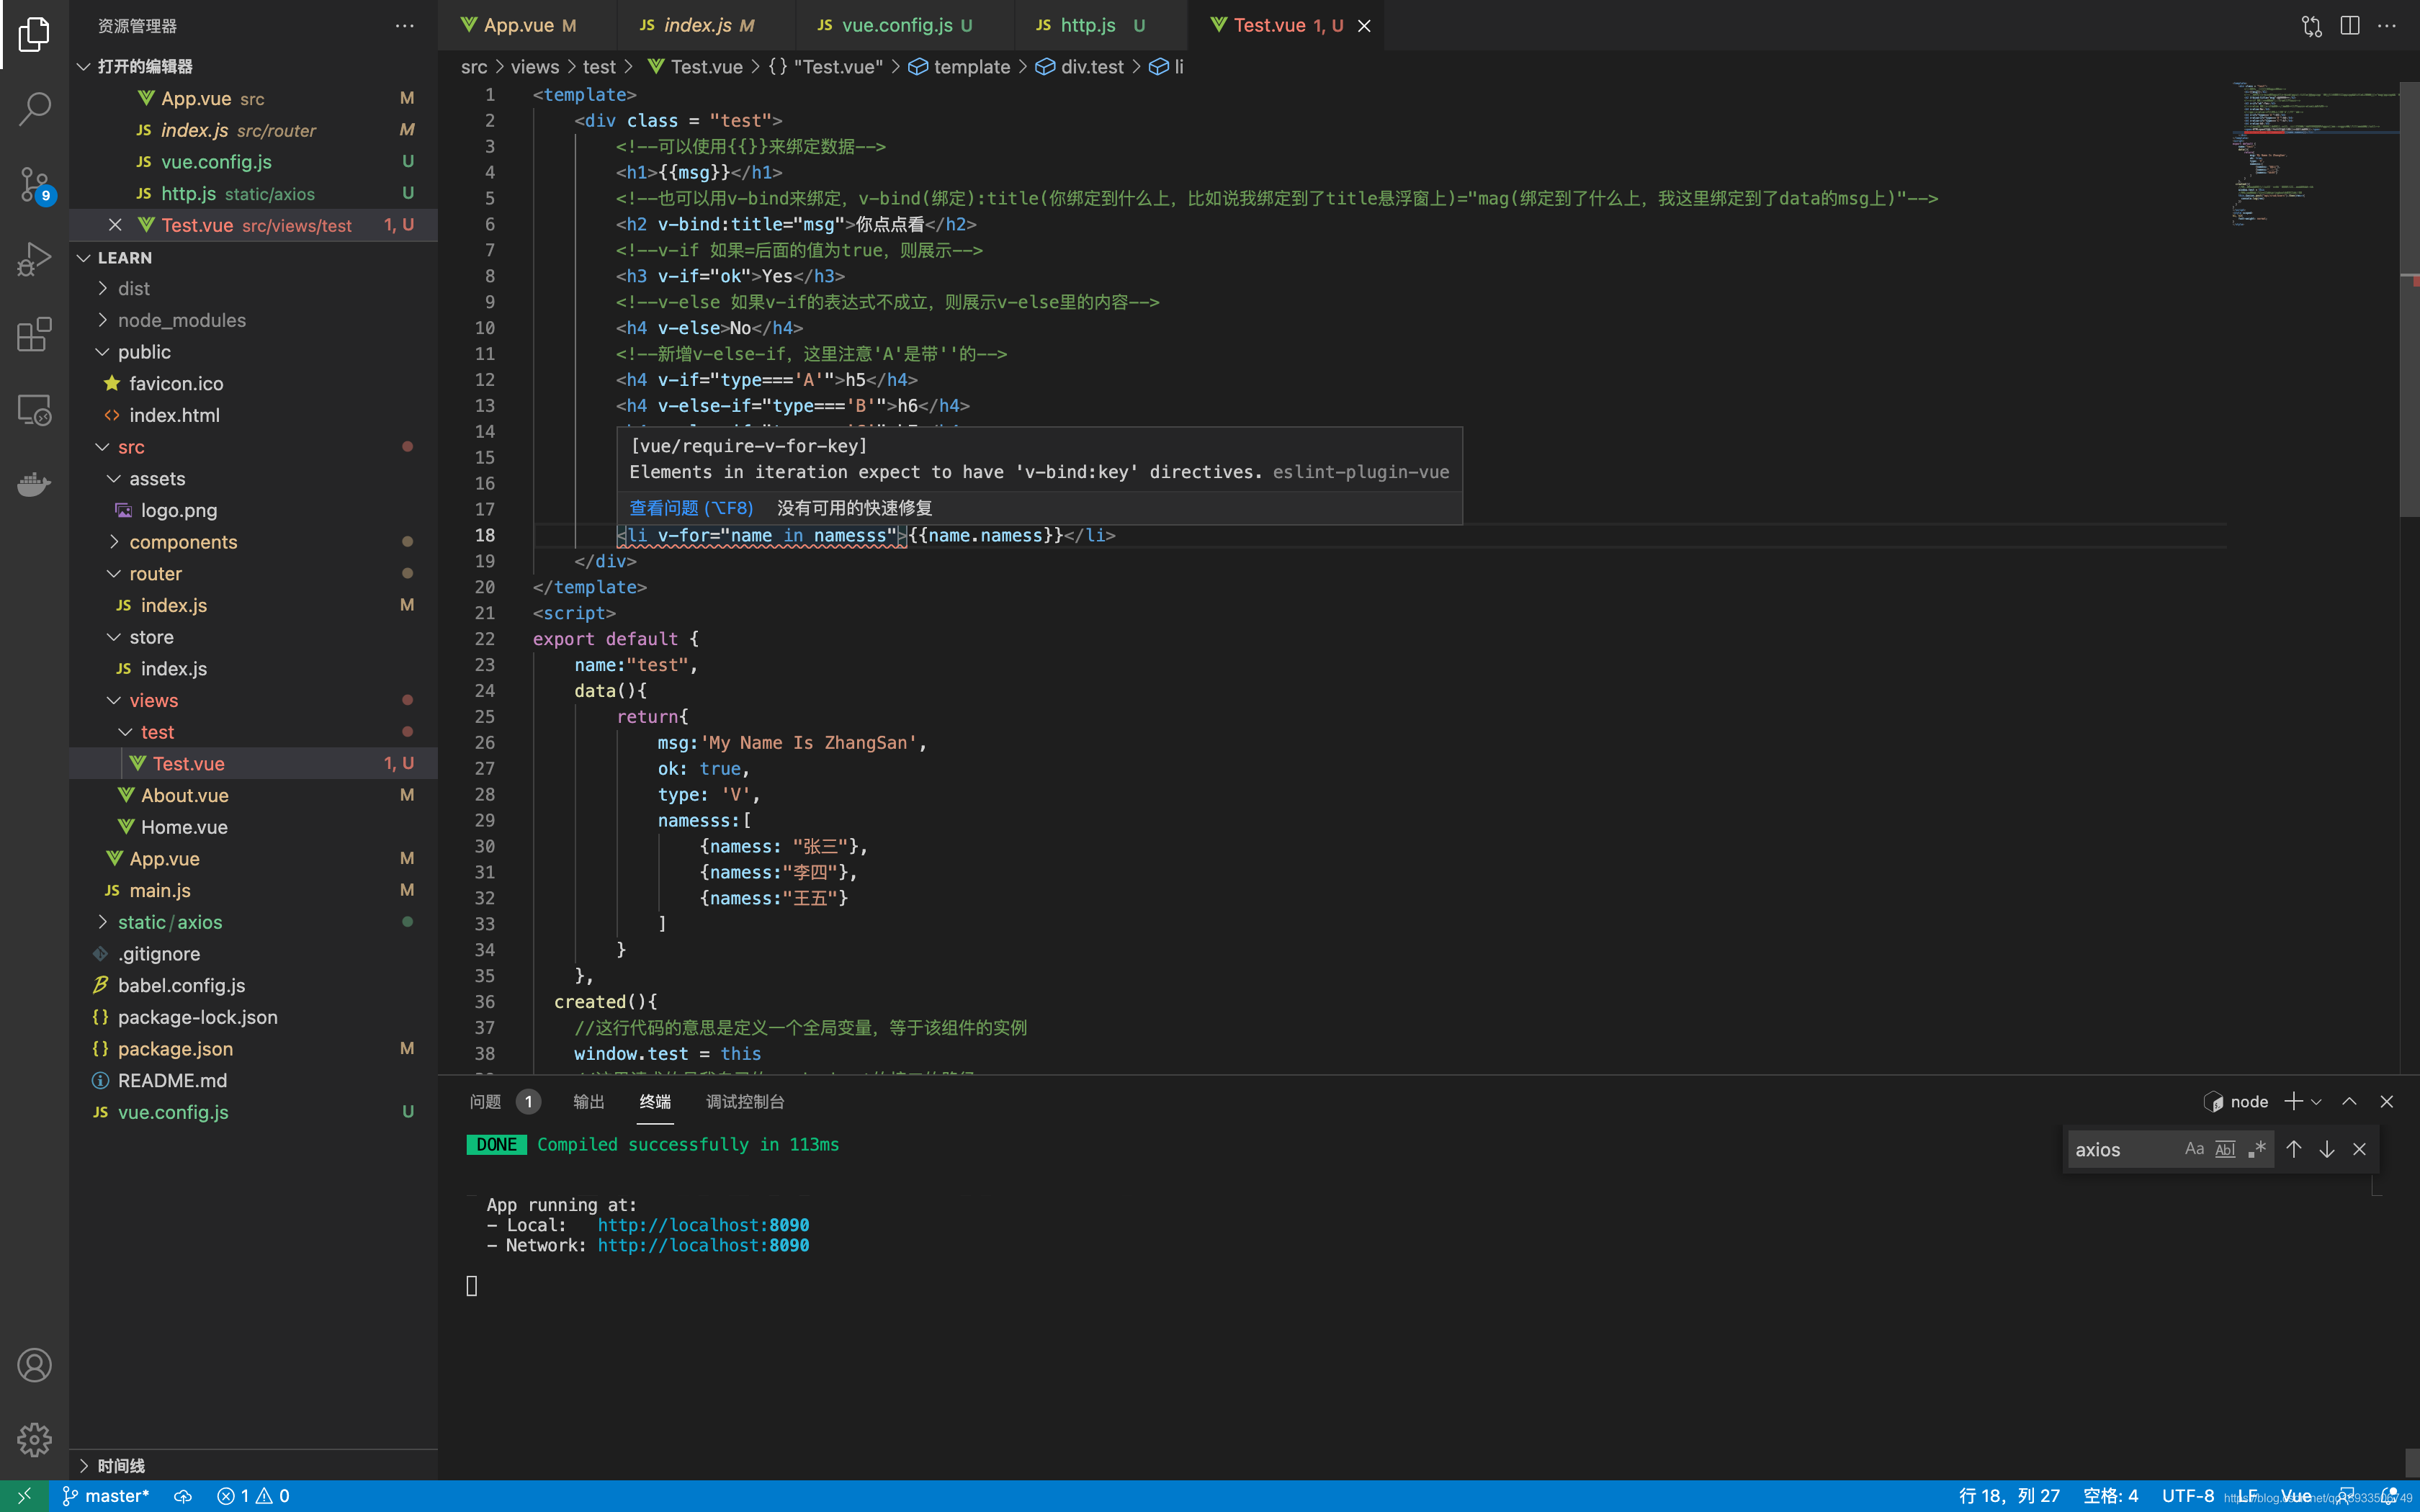Screen dimensions: 2420x1512
Task: Change the indentation Spaces: 4 setting
Action: 2110,1496
